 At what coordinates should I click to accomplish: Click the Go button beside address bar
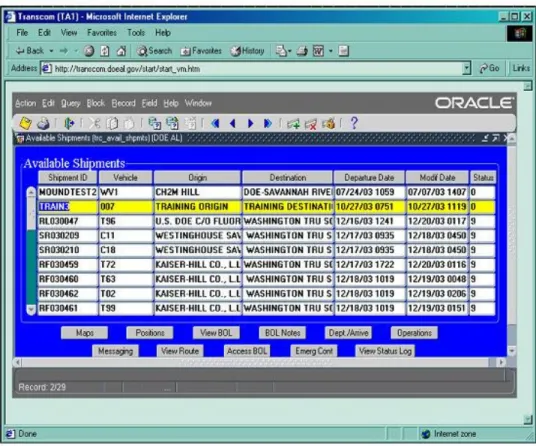pos(490,68)
